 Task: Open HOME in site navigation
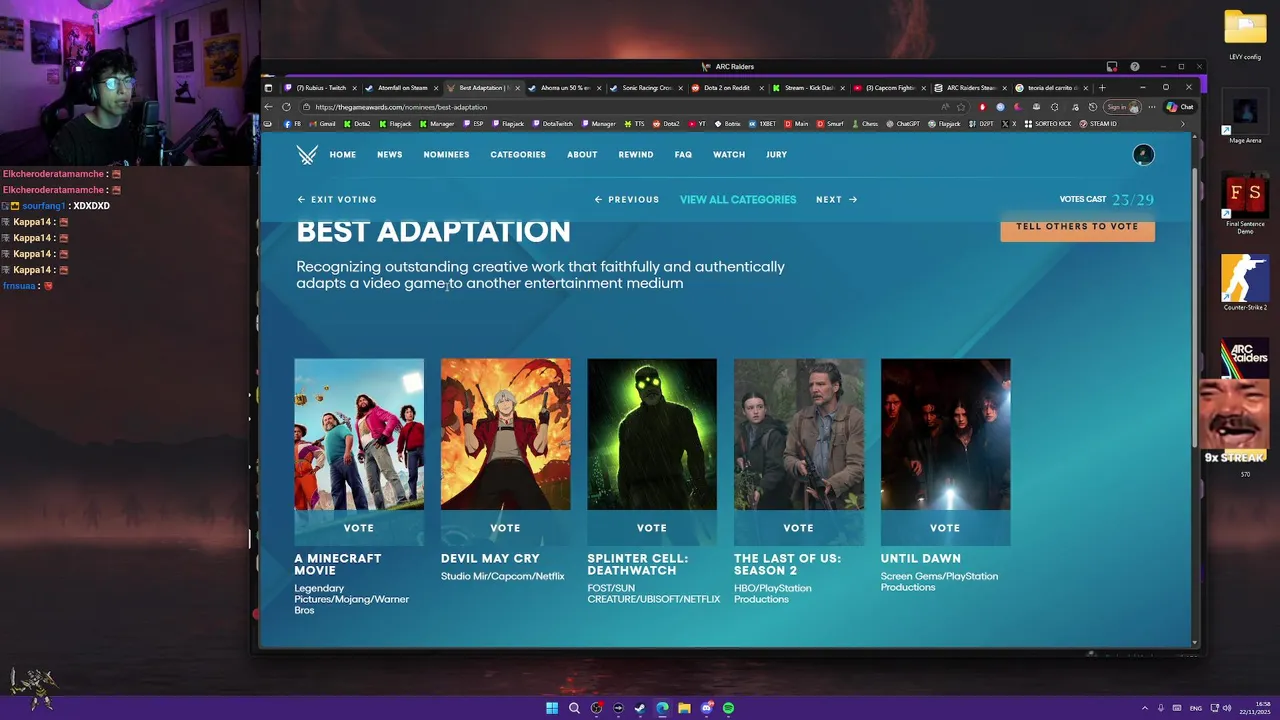tap(343, 155)
